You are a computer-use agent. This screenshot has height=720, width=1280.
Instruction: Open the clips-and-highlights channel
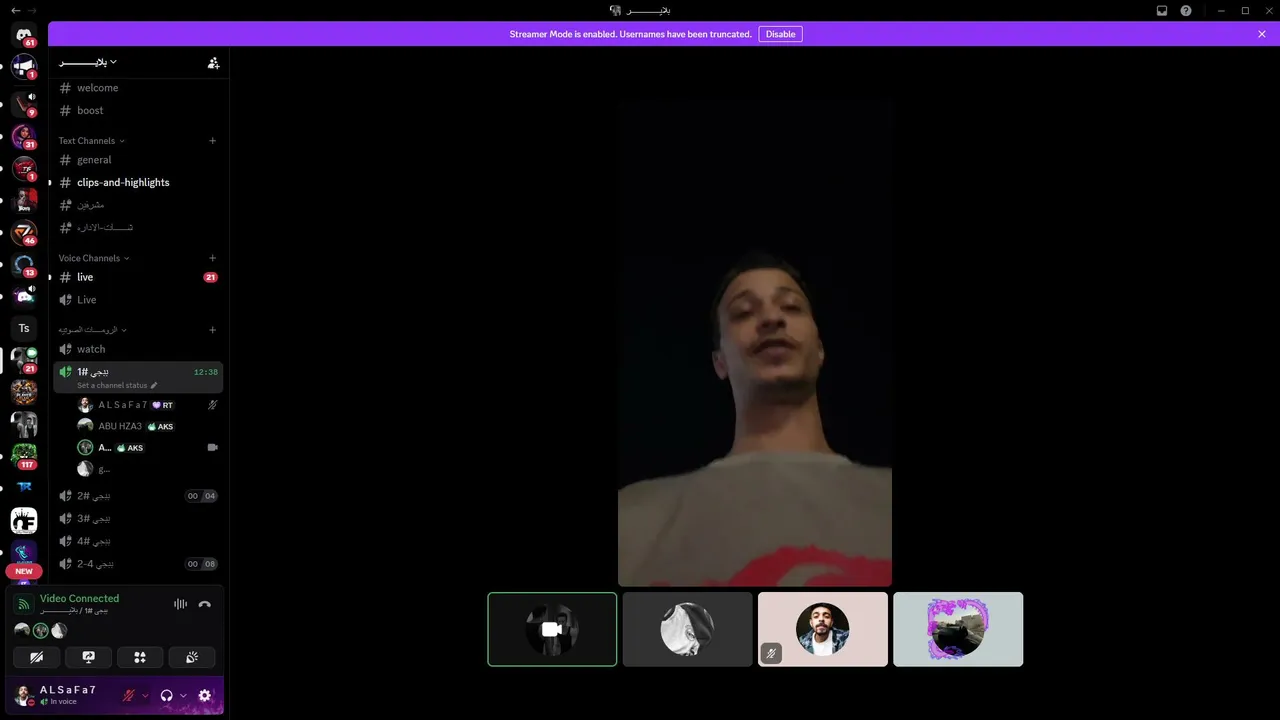138,182
